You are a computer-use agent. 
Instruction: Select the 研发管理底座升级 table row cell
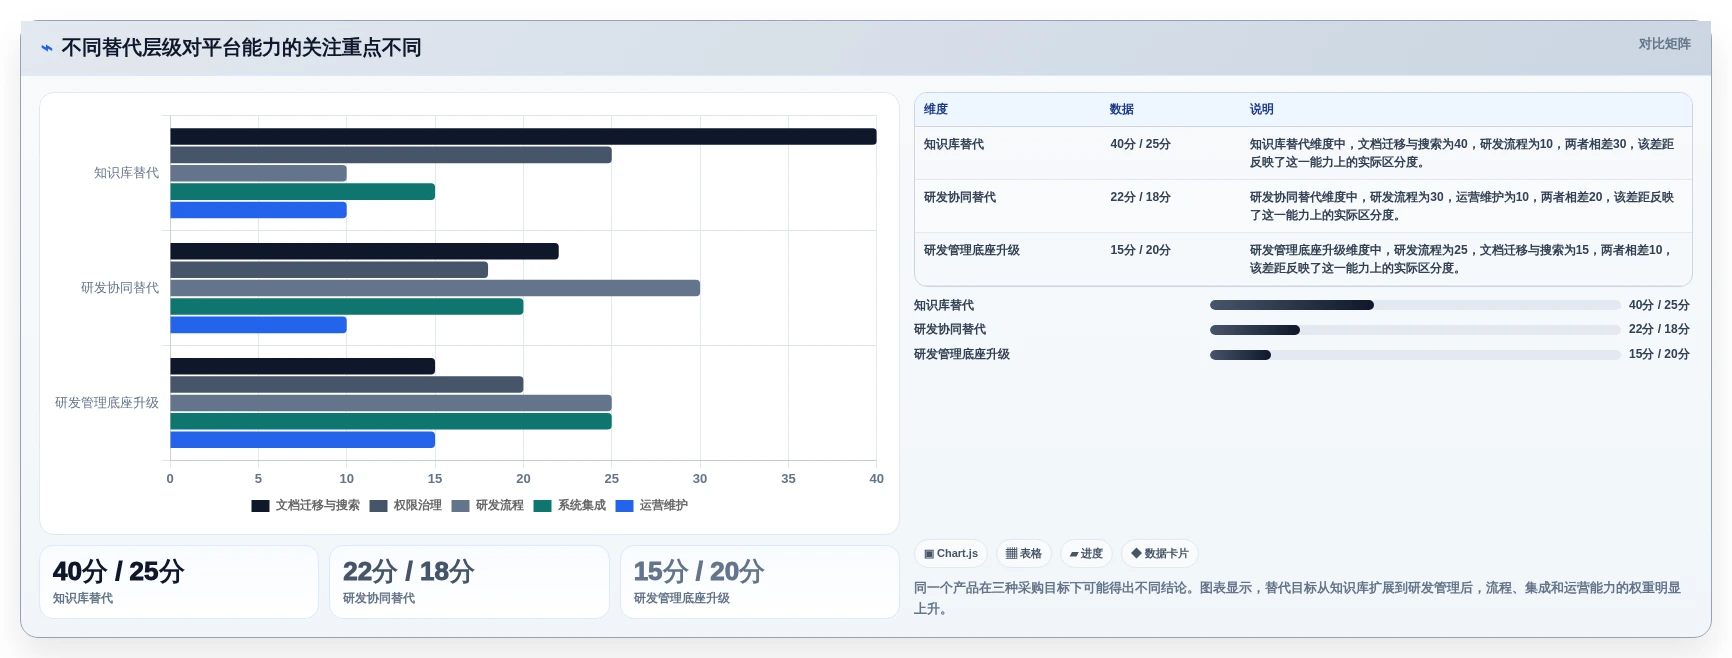pos(972,250)
